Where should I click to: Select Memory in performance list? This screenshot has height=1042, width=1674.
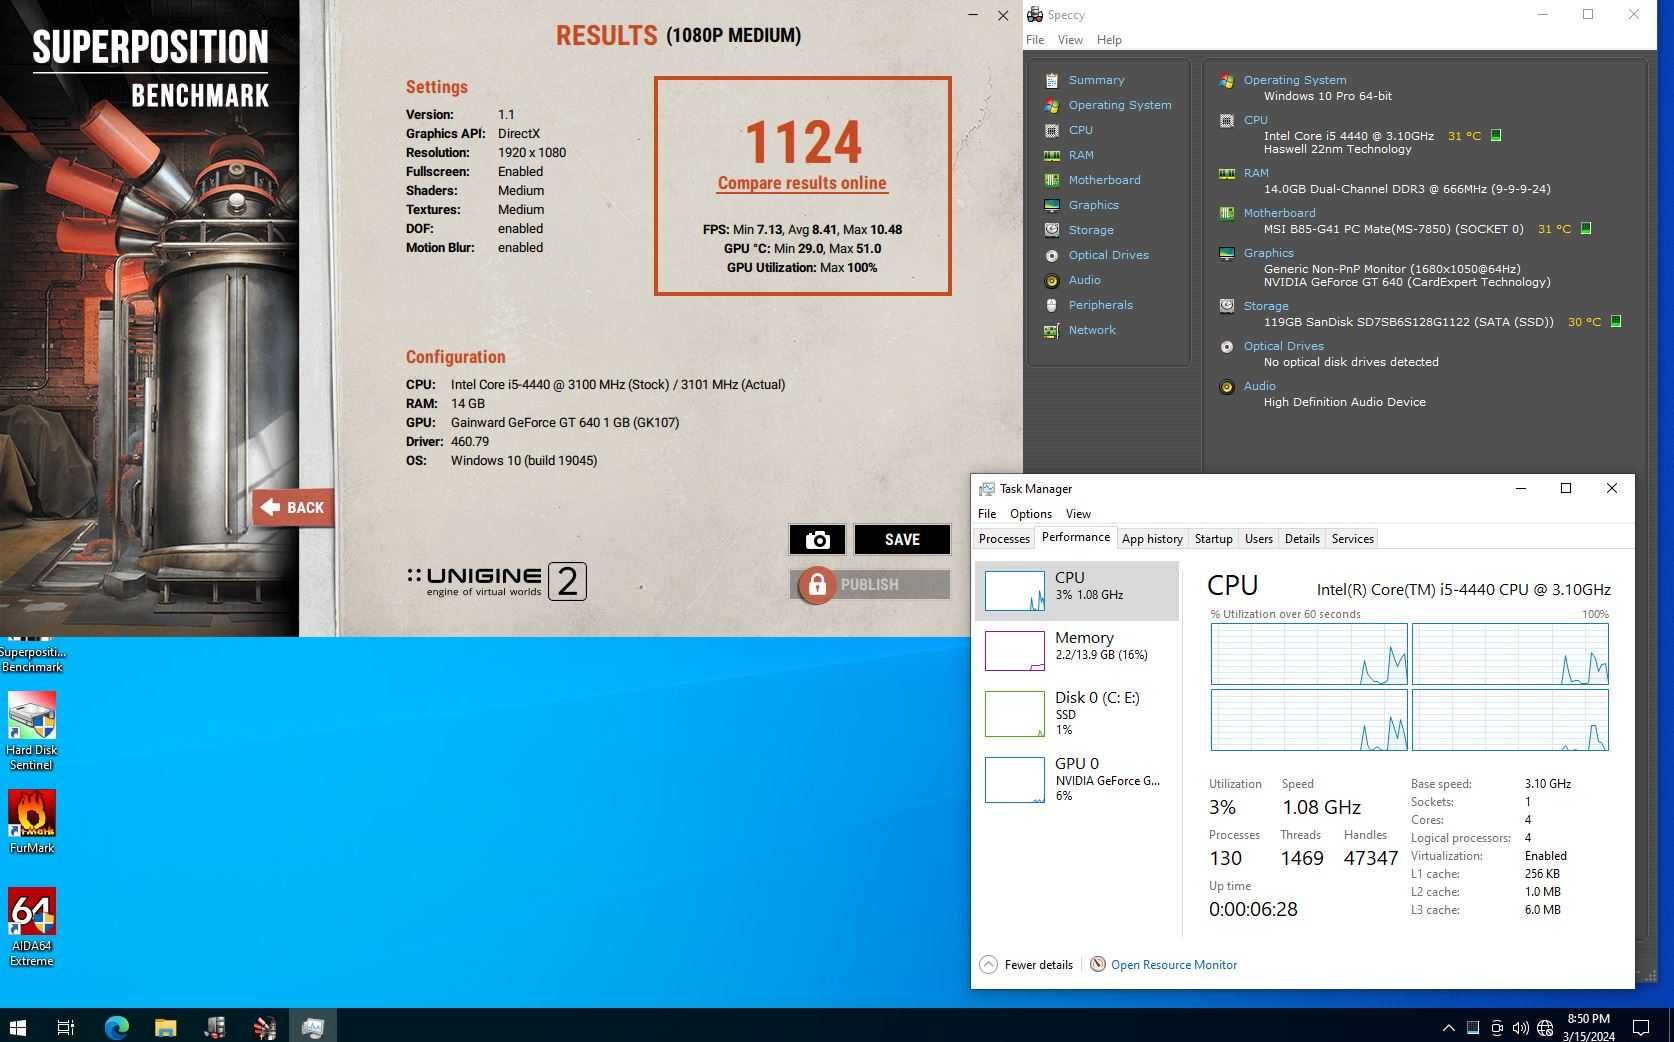click(x=1077, y=651)
